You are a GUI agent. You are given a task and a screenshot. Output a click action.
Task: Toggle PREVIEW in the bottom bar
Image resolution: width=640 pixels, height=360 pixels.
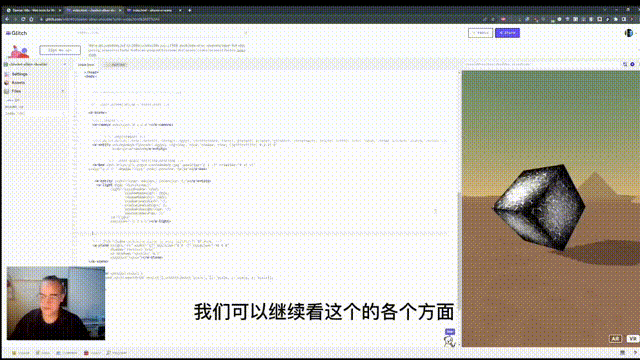(x=116, y=353)
